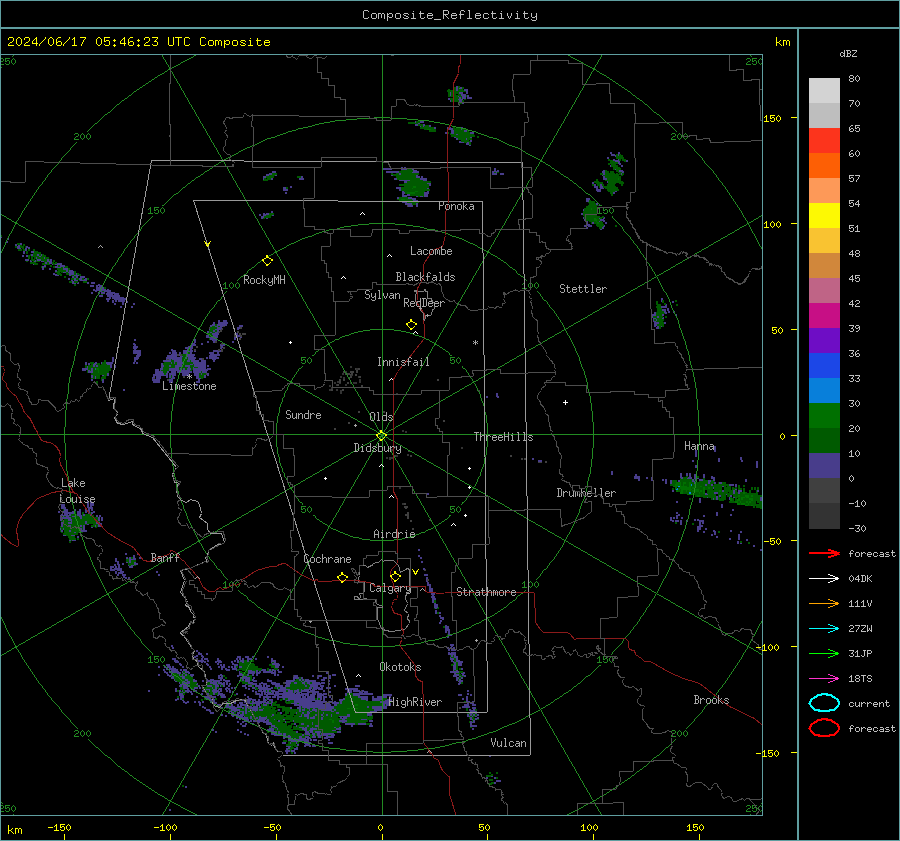The width and height of the screenshot is (900, 841).
Task: Click the yellow diamond marker above Calgary
Action: [x=395, y=576]
